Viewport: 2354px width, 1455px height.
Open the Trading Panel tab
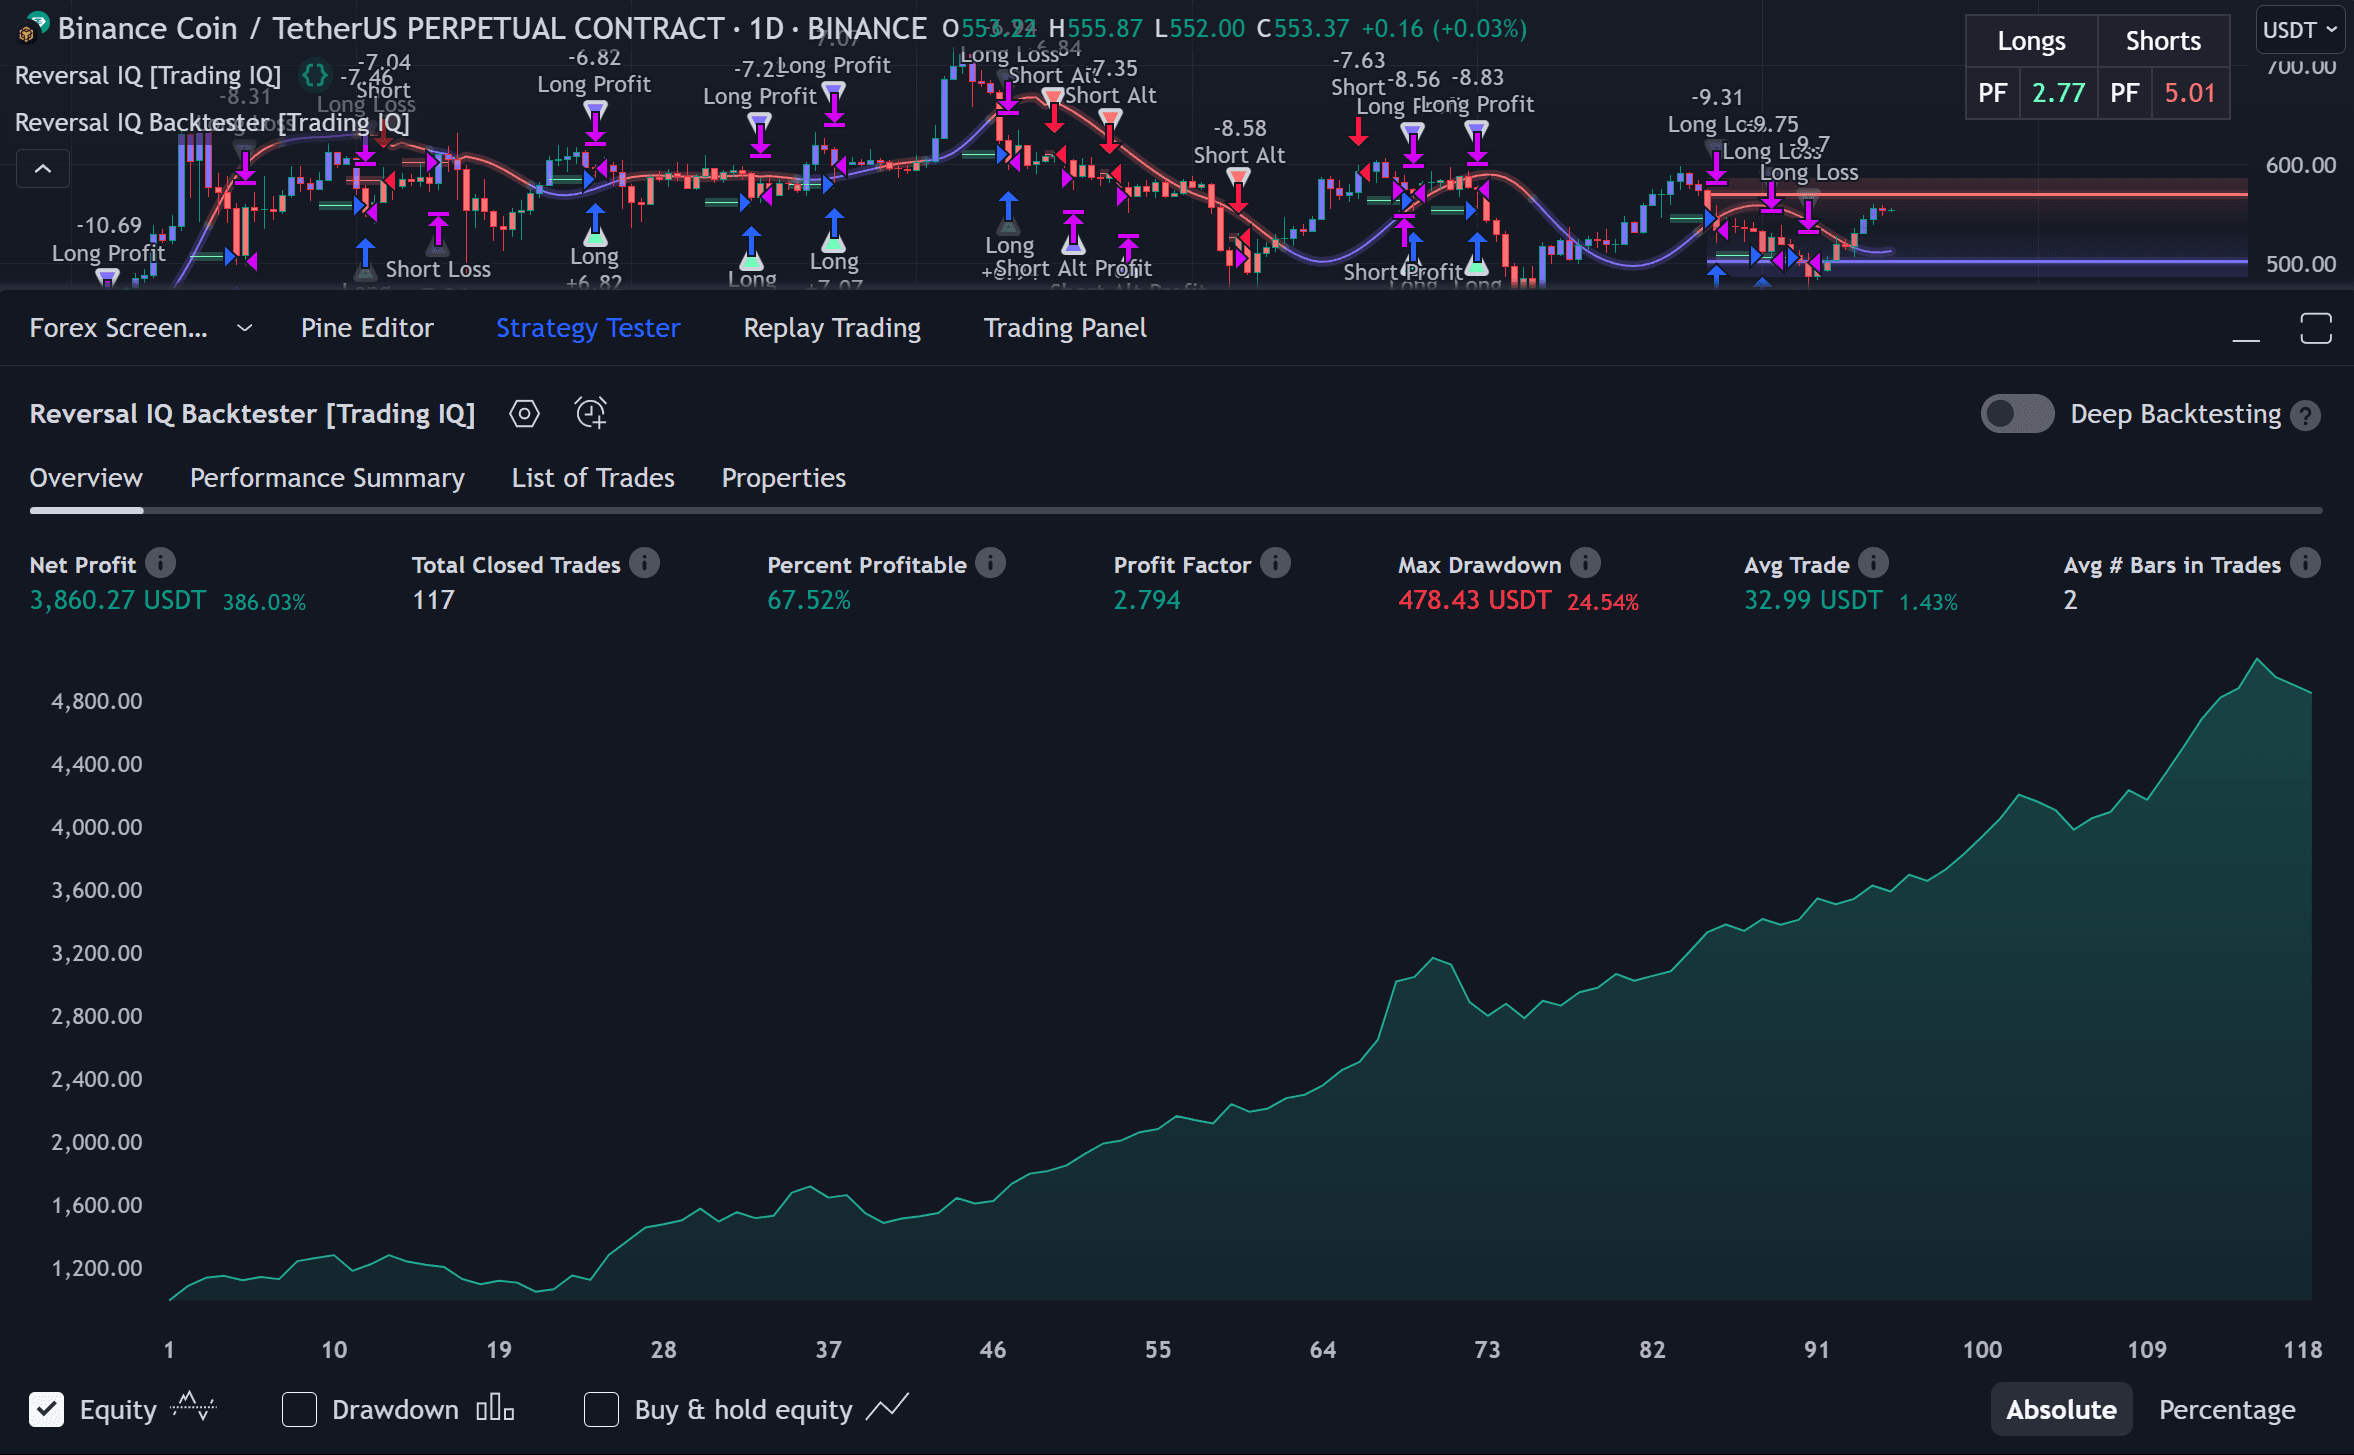pos(1065,328)
